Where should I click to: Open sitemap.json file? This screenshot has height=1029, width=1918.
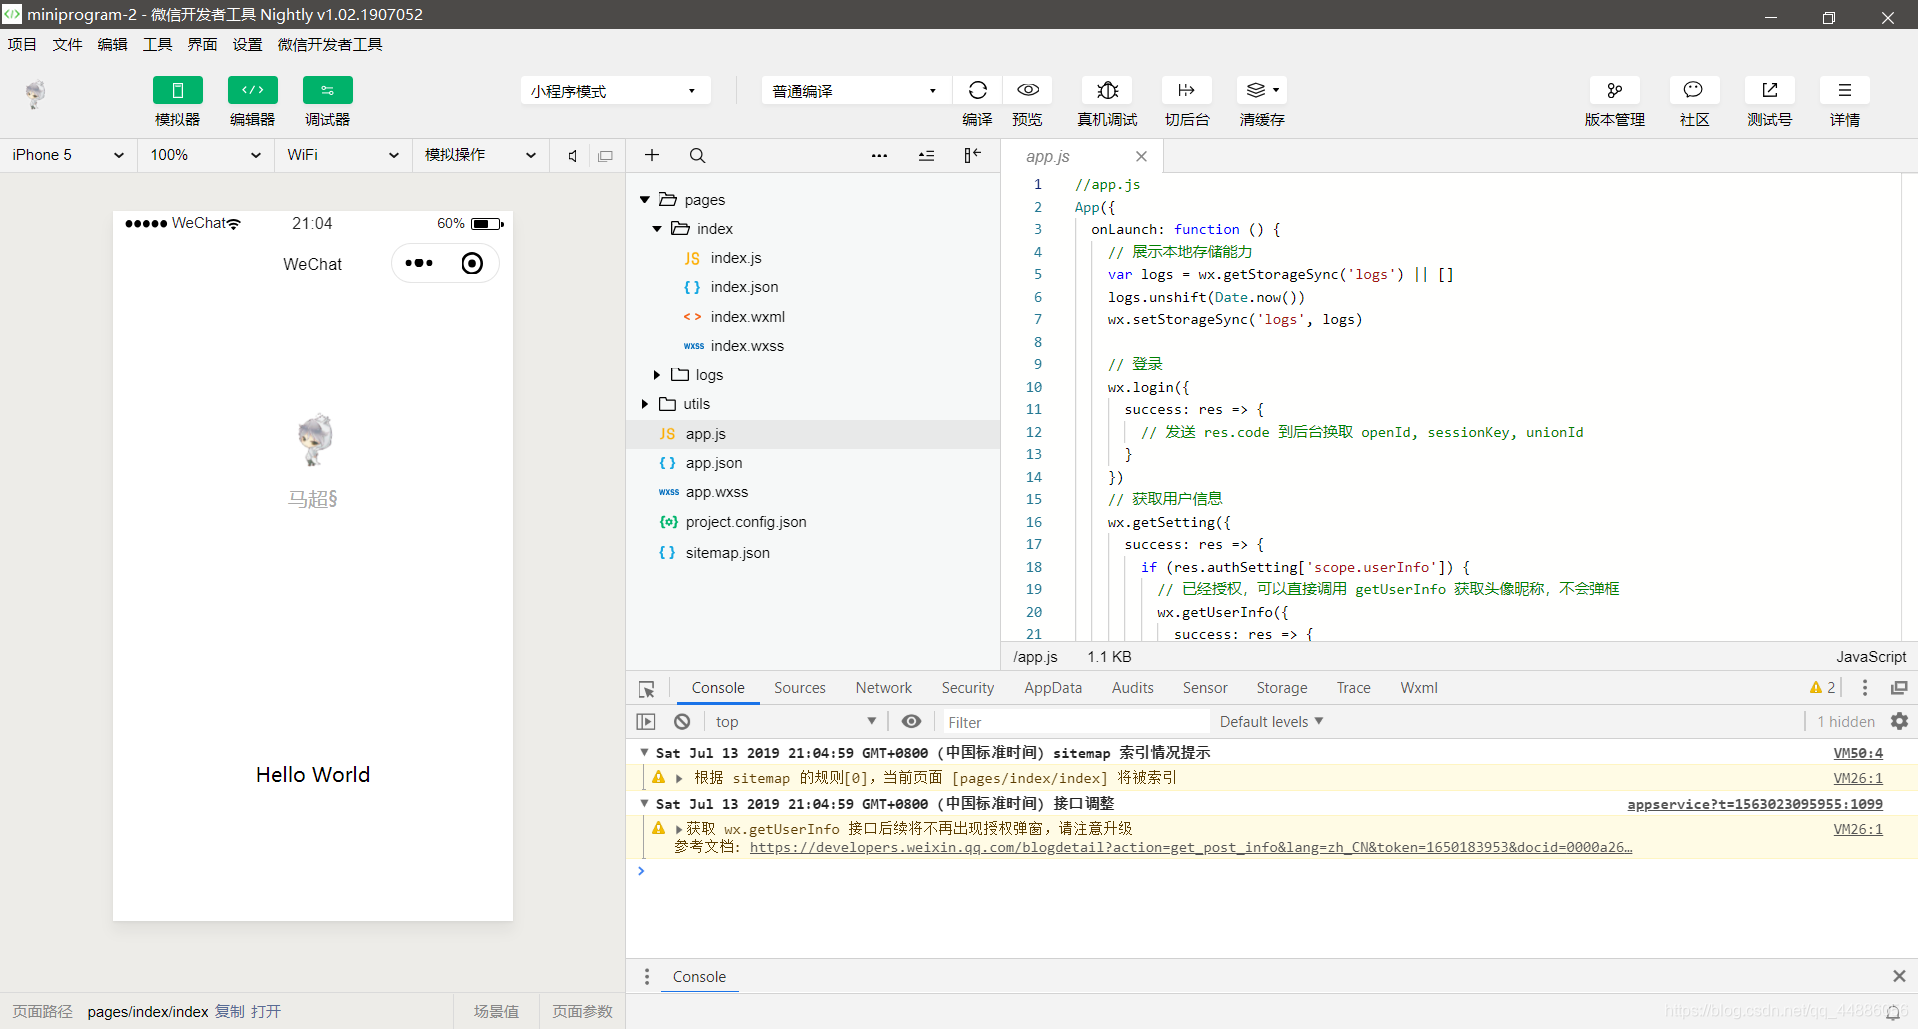(728, 553)
